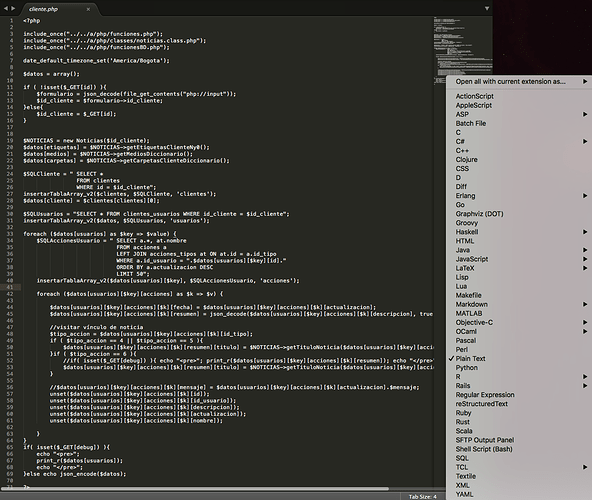This screenshot has height=500, width=592.
Task: Expand the JavaScript submenu
Action: pyautogui.click(x=519, y=259)
